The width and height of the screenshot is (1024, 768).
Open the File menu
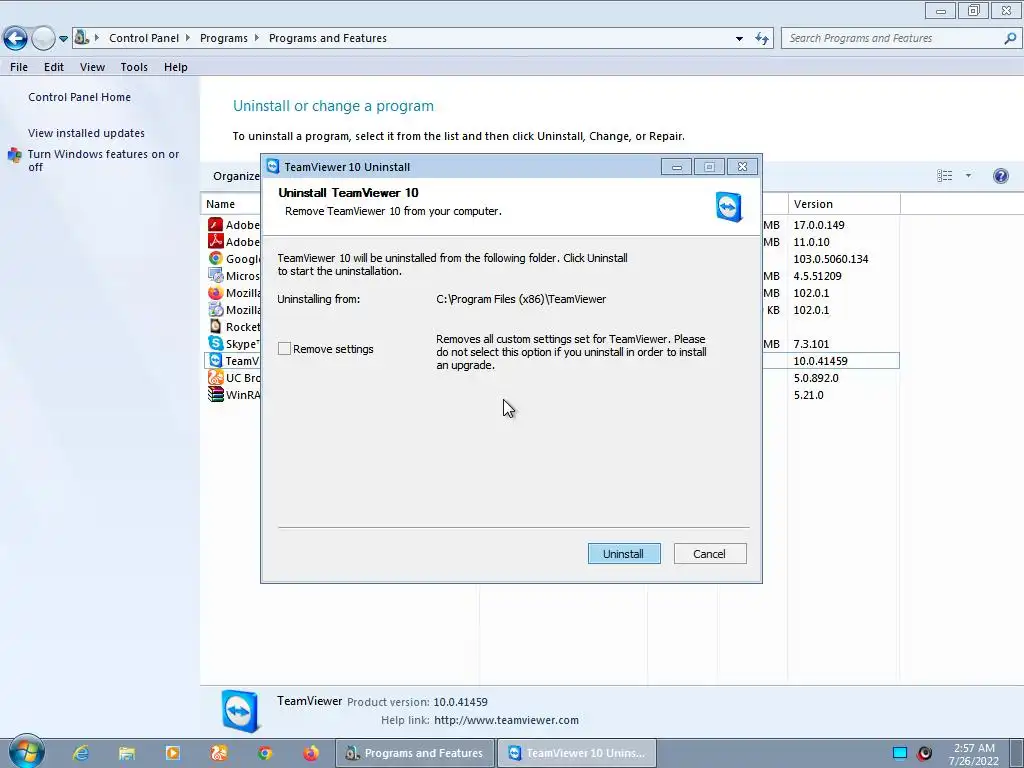19,67
